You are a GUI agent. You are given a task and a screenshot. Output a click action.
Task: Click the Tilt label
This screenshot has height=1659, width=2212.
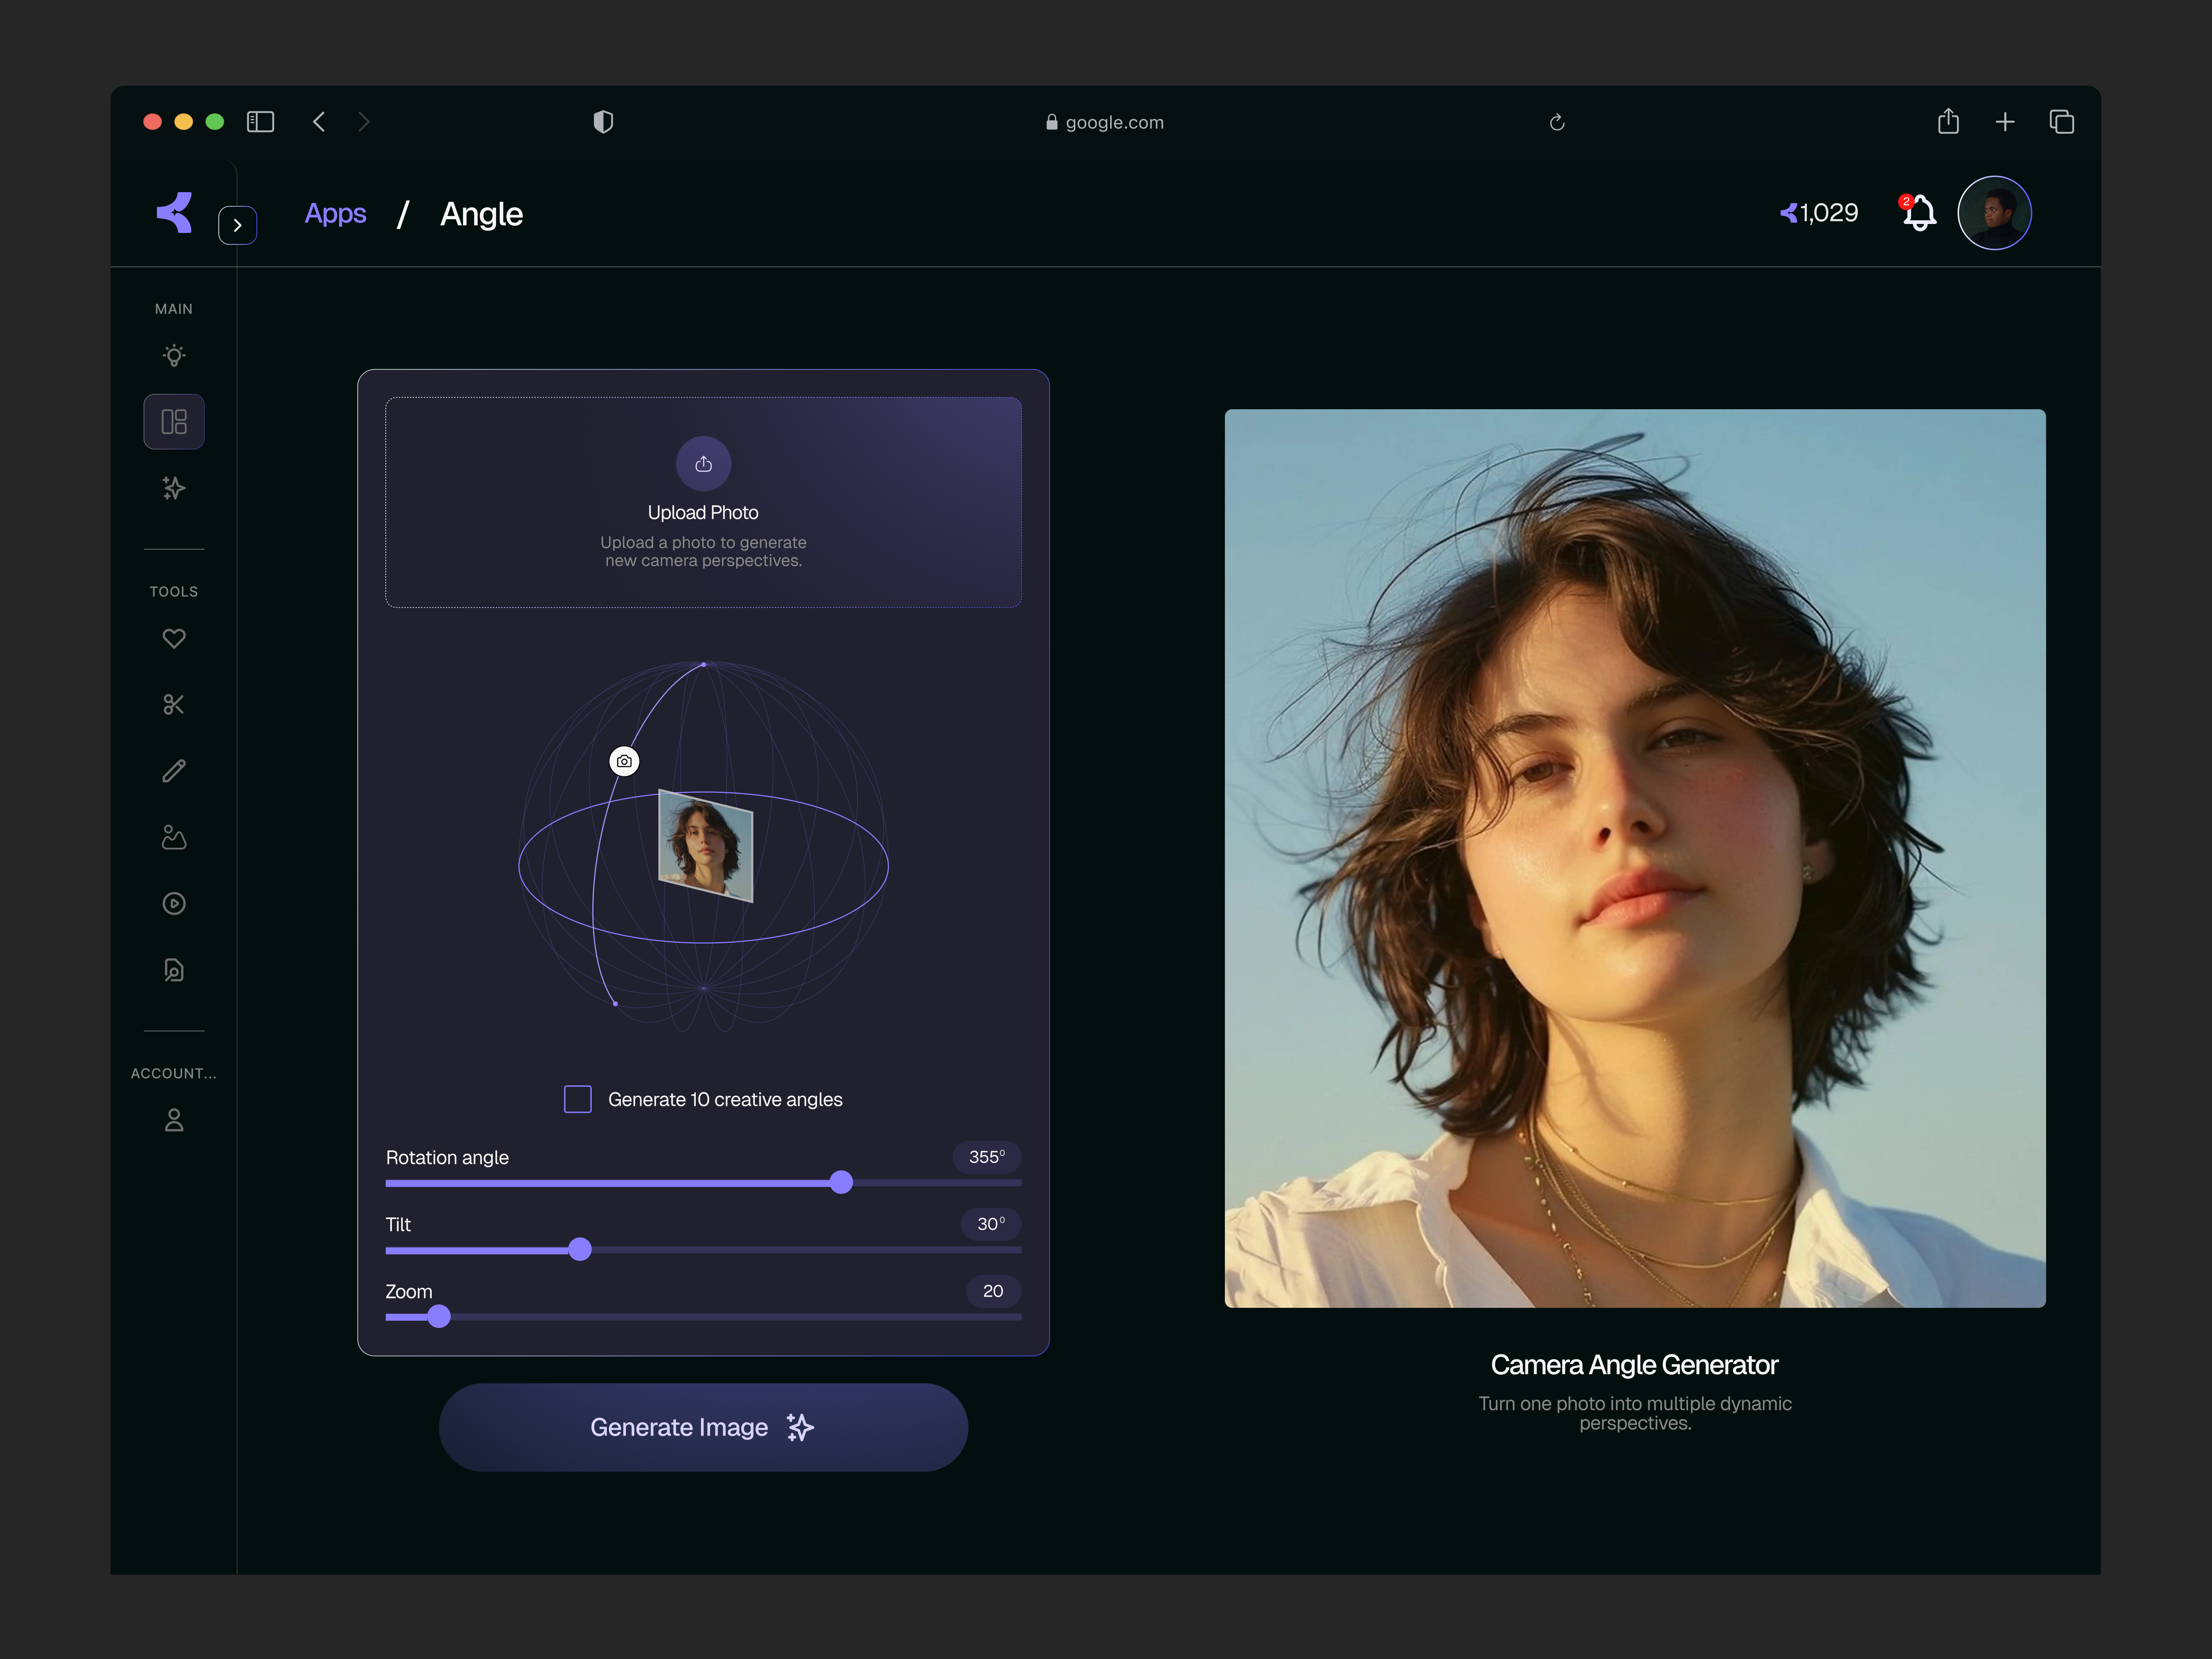click(398, 1224)
